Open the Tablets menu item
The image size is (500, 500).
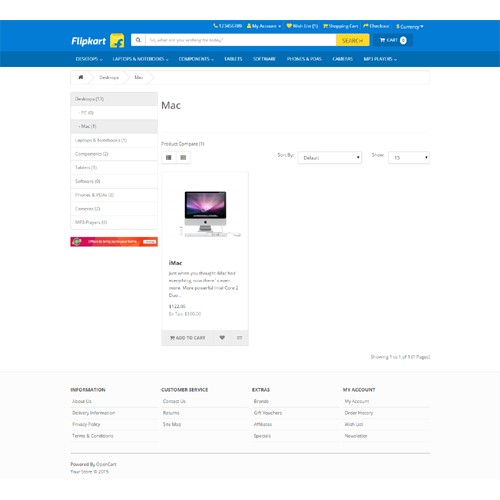pos(233,59)
